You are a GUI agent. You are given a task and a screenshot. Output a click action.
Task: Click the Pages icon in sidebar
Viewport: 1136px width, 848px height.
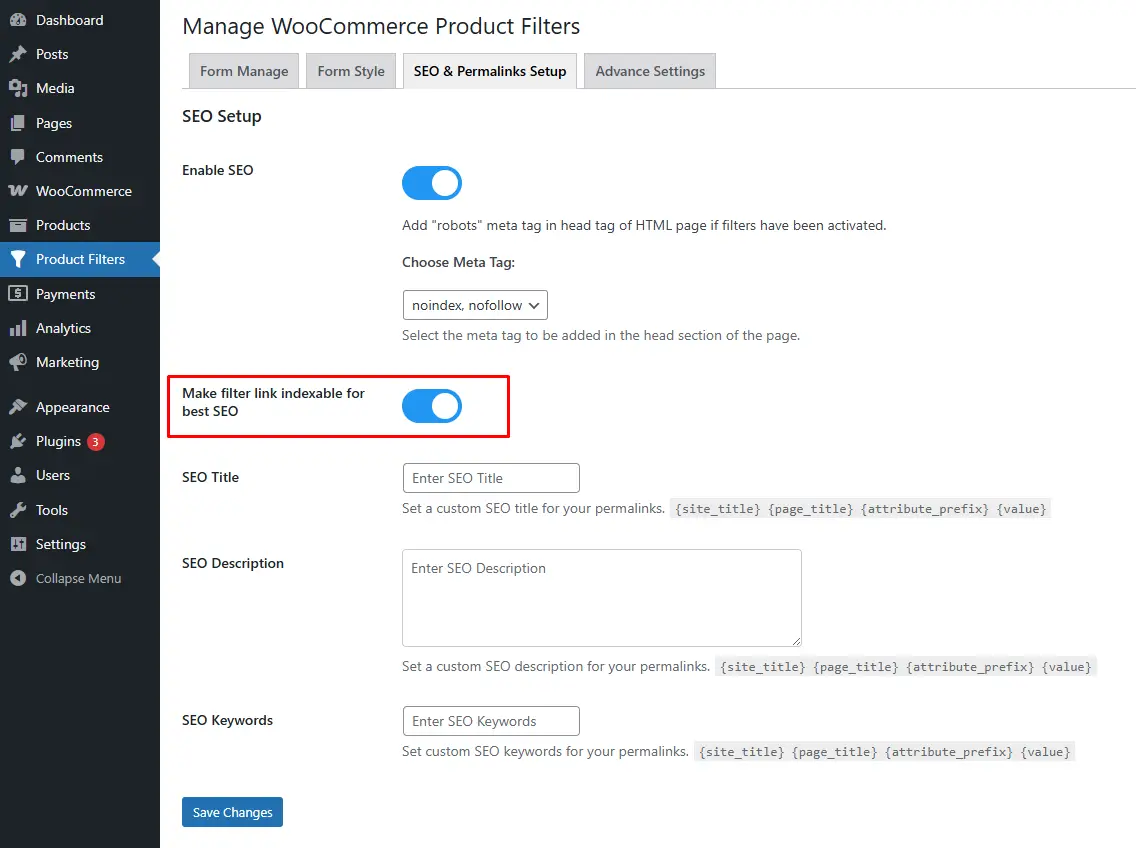pyautogui.click(x=18, y=123)
